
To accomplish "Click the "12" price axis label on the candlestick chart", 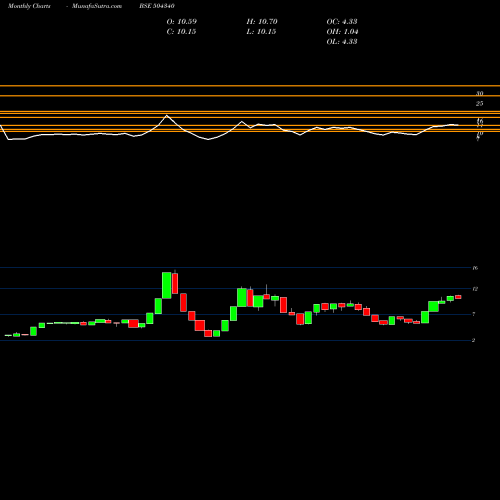I will [475, 289].
